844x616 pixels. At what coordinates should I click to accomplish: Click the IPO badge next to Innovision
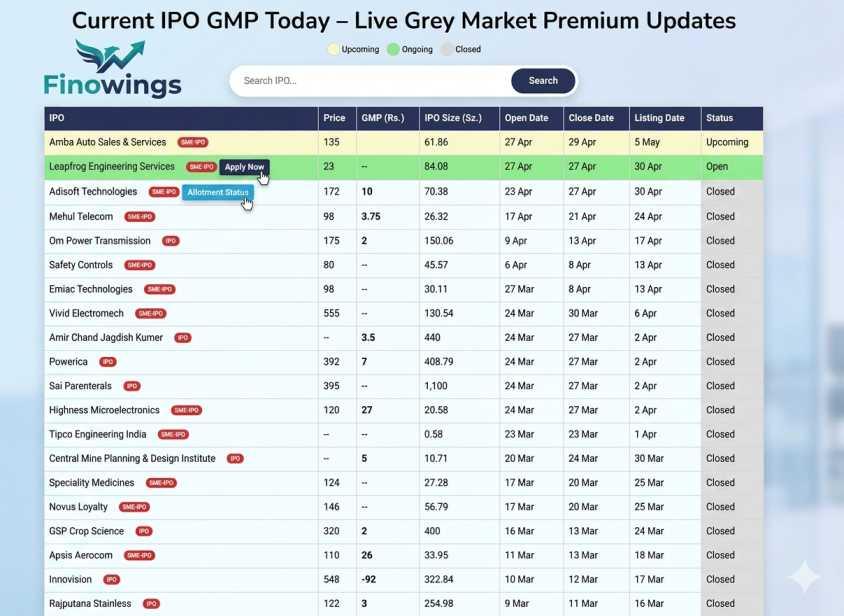coord(111,580)
